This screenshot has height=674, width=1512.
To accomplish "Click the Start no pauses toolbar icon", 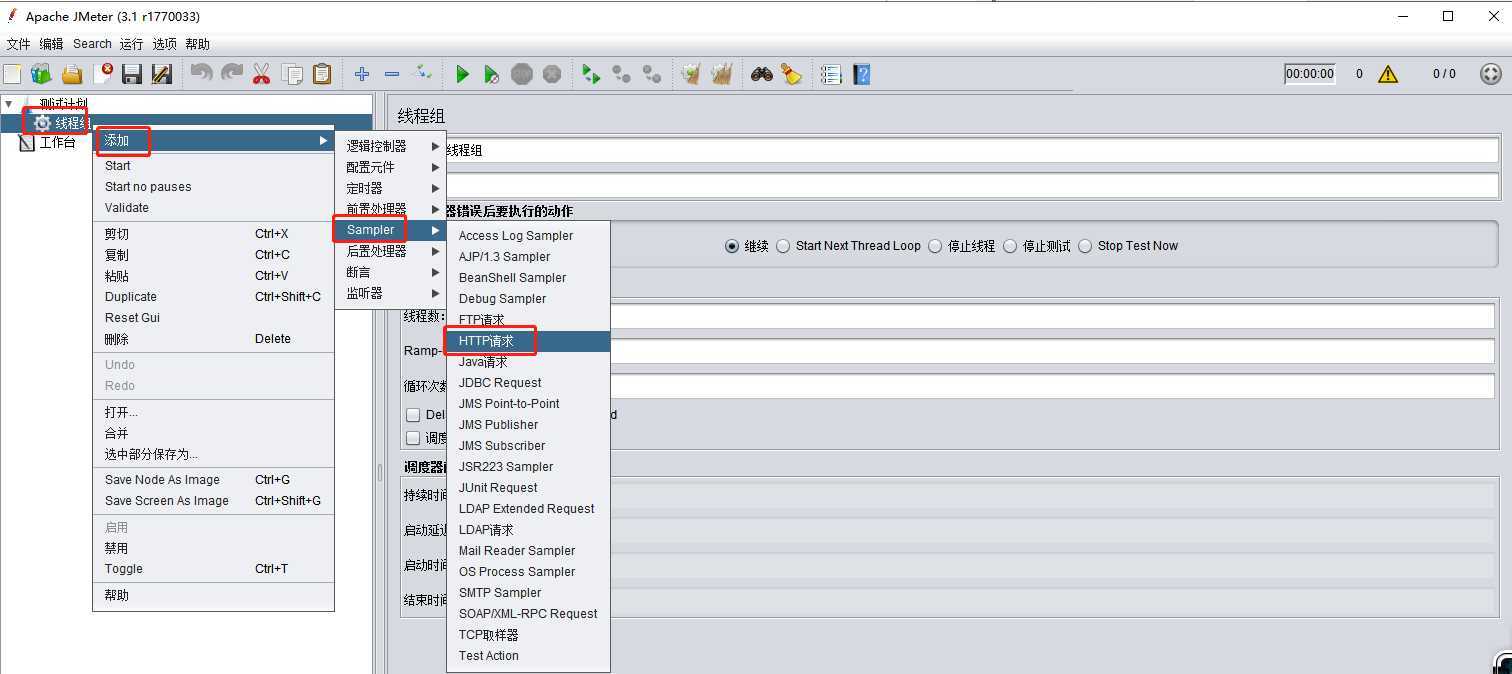I will 492,74.
